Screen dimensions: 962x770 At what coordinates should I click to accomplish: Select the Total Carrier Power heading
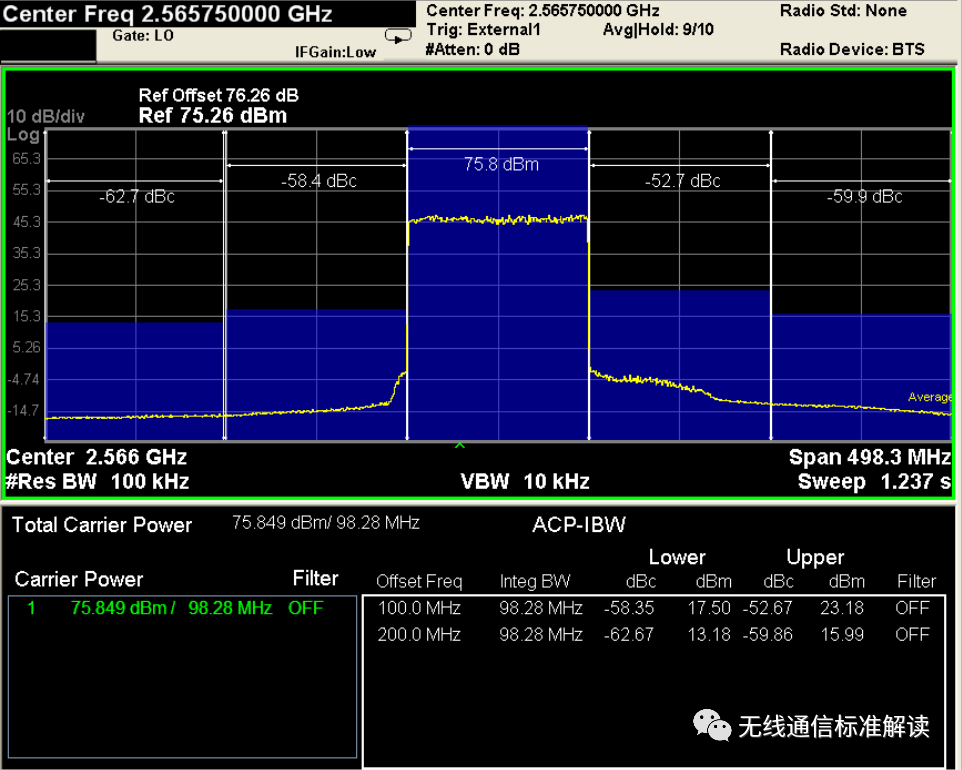pos(103,525)
